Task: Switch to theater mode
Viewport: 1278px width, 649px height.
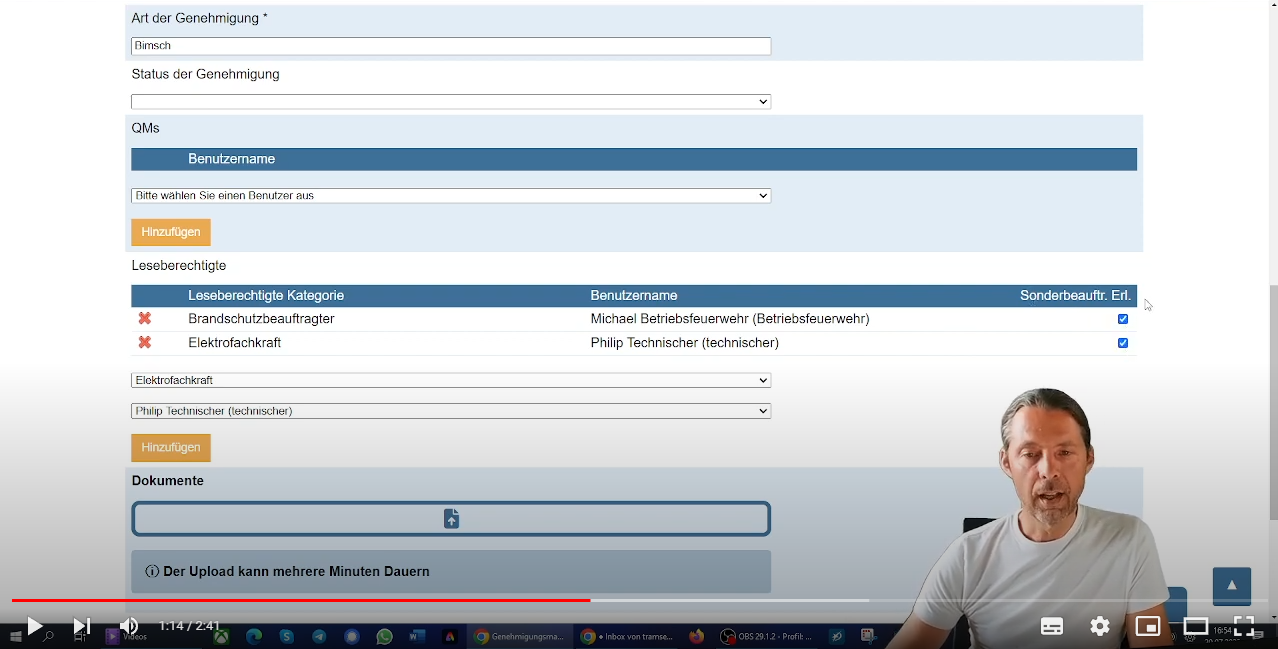Action: pos(1196,627)
